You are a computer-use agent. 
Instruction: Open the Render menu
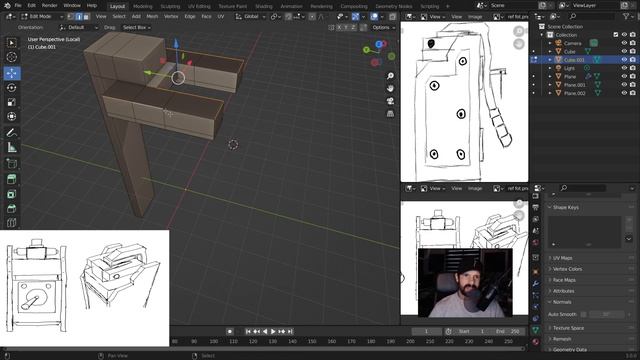coord(49,6)
